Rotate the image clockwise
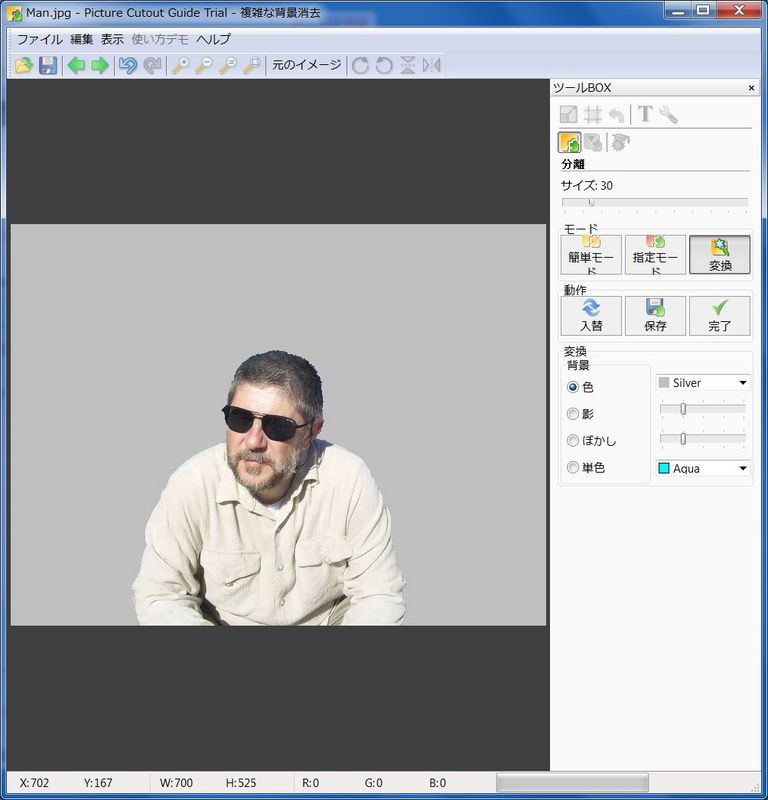This screenshot has height=800, width=768. point(360,65)
